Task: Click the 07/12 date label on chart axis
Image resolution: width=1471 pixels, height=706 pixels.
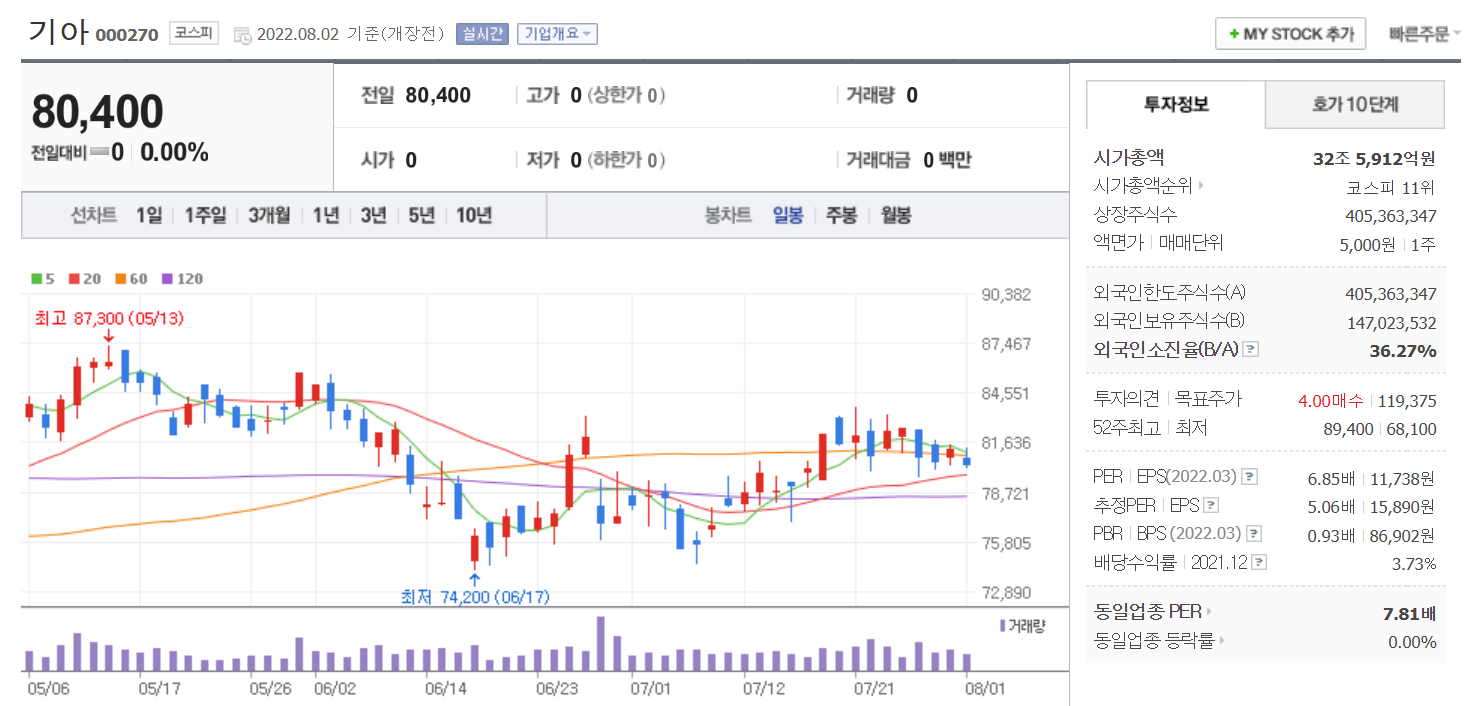Action: (762, 689)
